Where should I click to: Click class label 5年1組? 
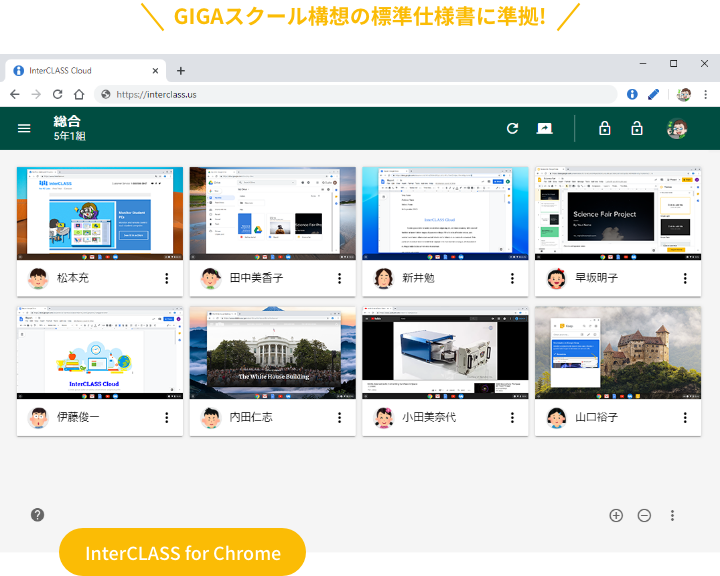(69, 136)
